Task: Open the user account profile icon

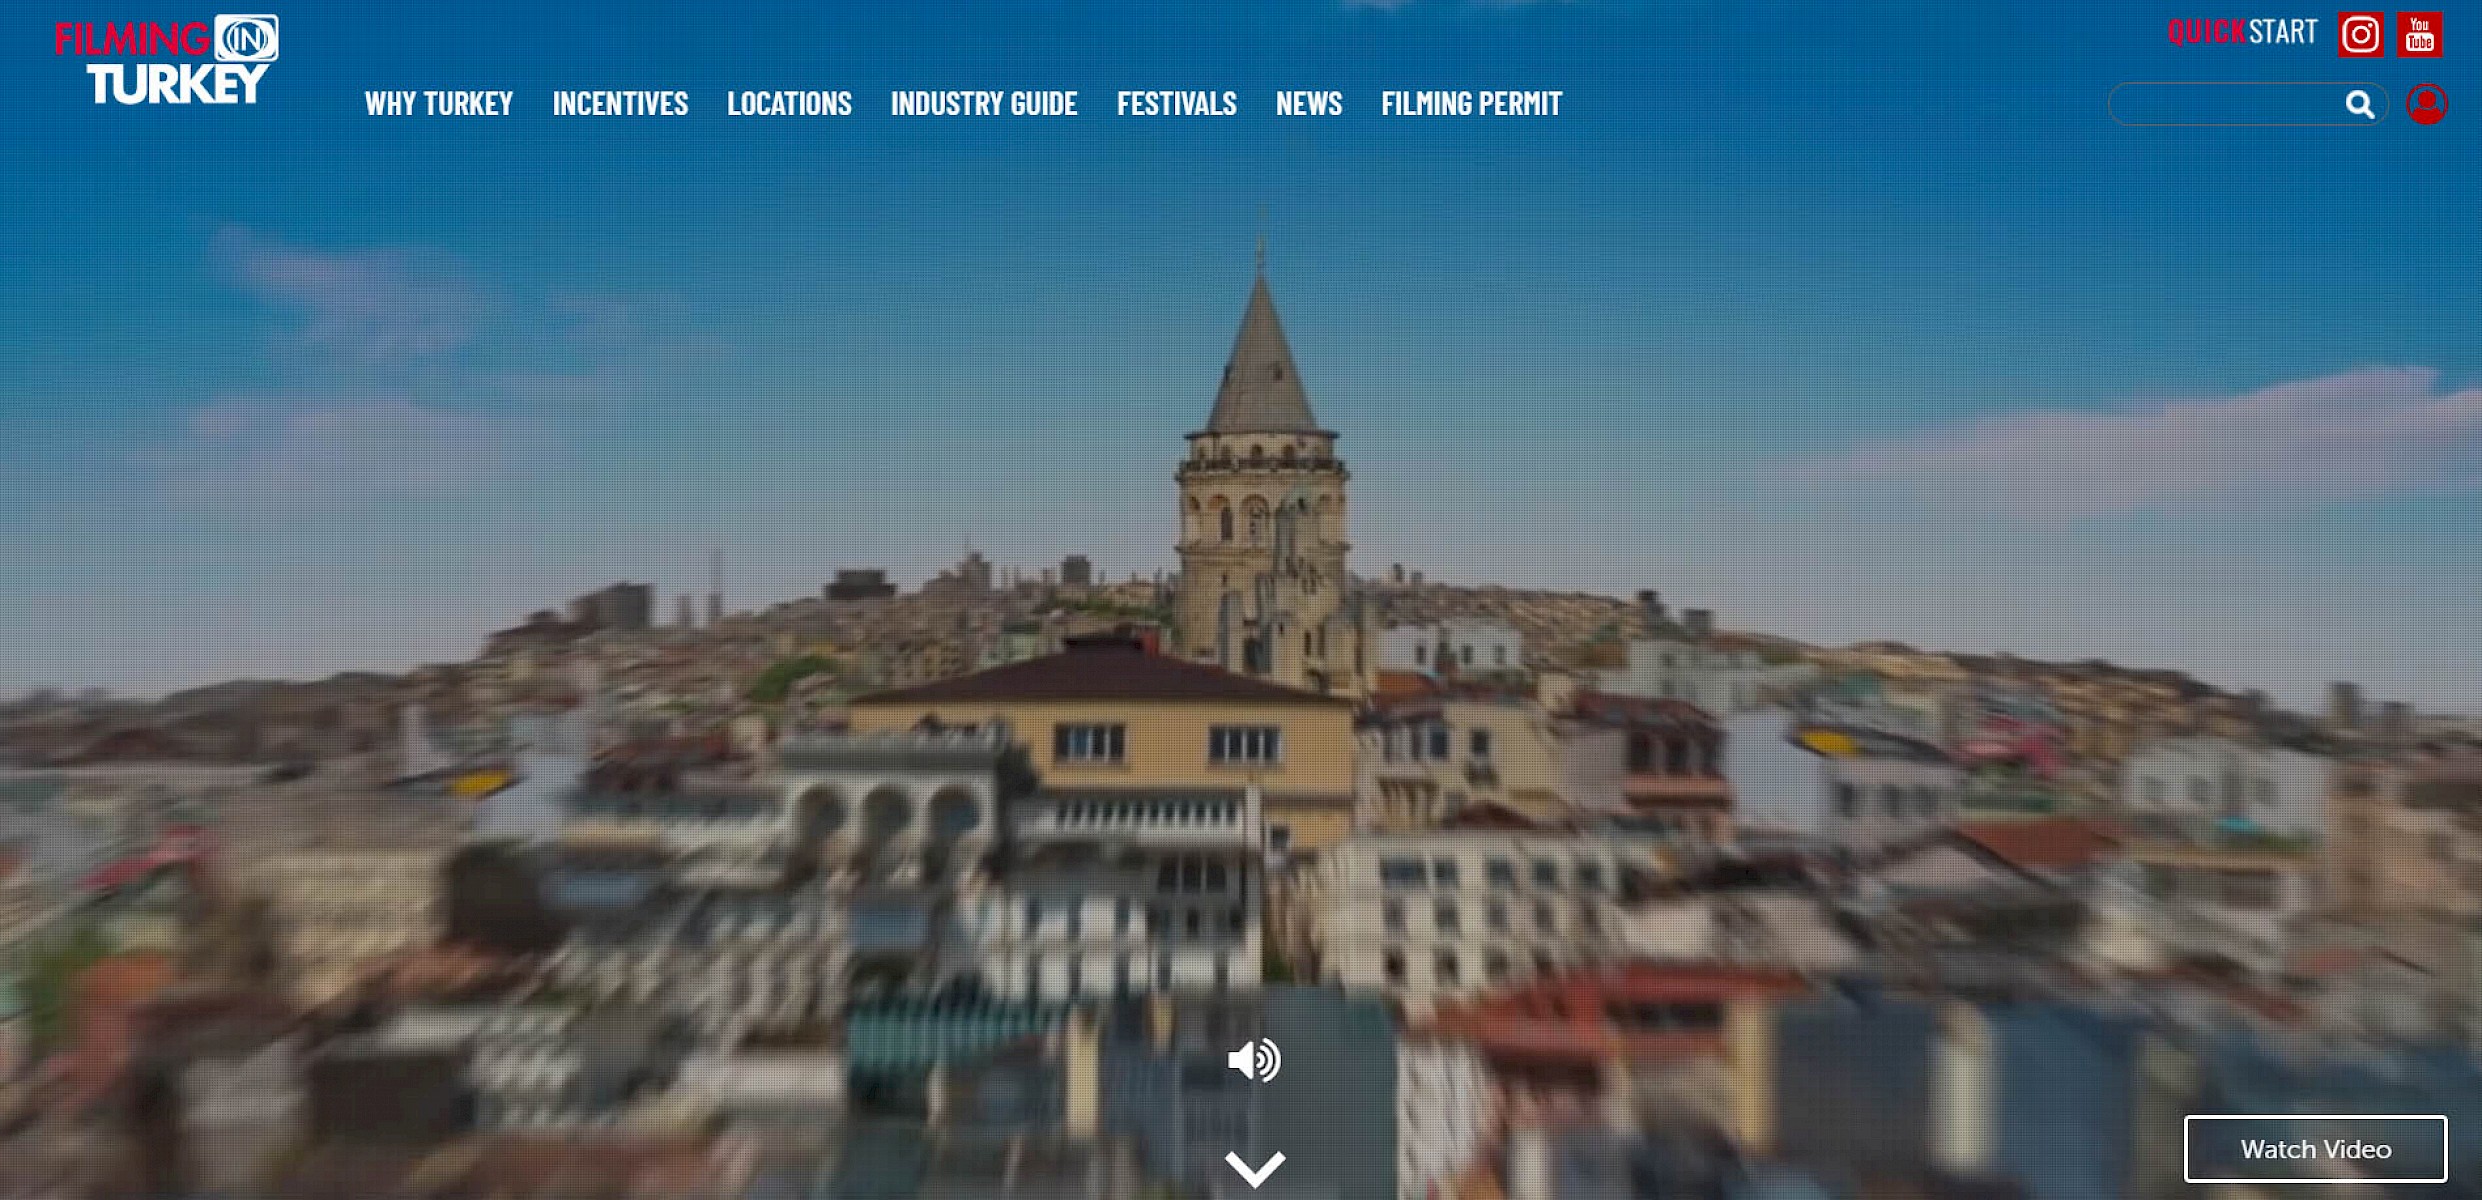Action: click(2426, 104)
